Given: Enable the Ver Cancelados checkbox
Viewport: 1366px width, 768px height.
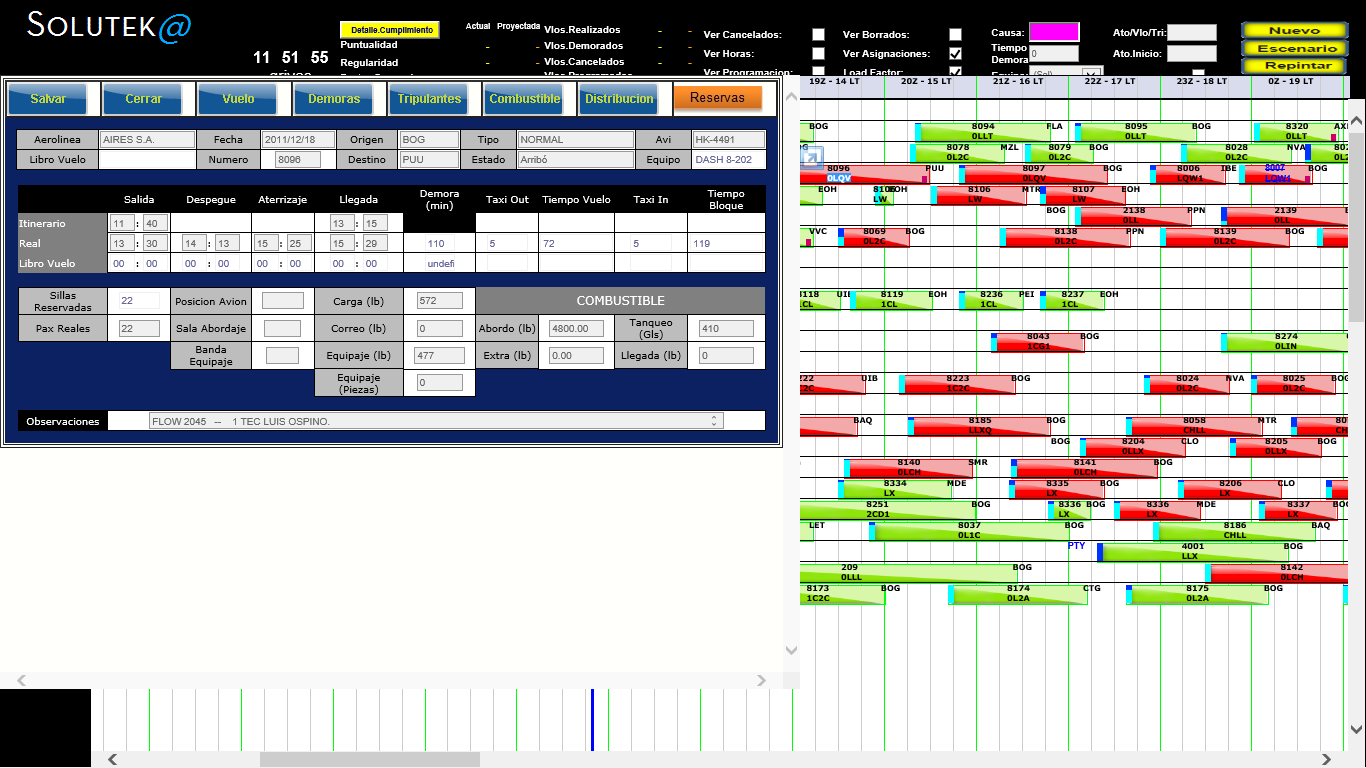Looking at the screenshot, I should click(x=818, y=35).
